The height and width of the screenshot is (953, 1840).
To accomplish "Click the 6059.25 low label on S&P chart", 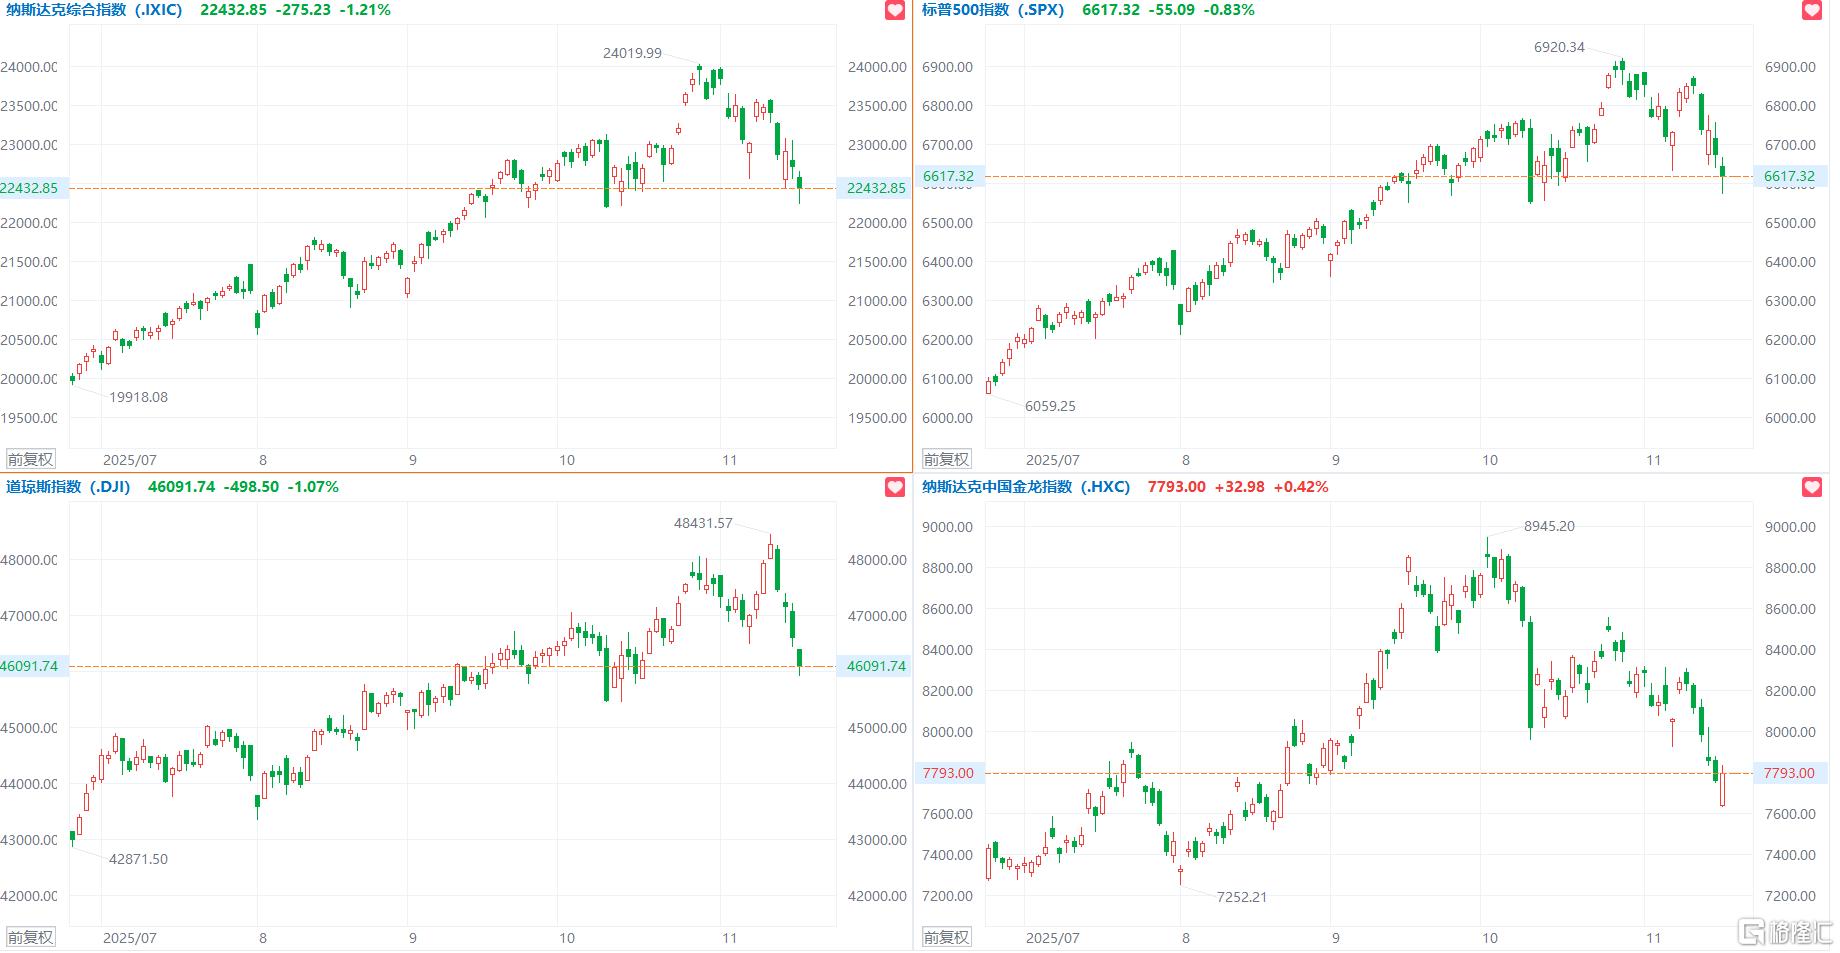I will (x=1050, y=406).
